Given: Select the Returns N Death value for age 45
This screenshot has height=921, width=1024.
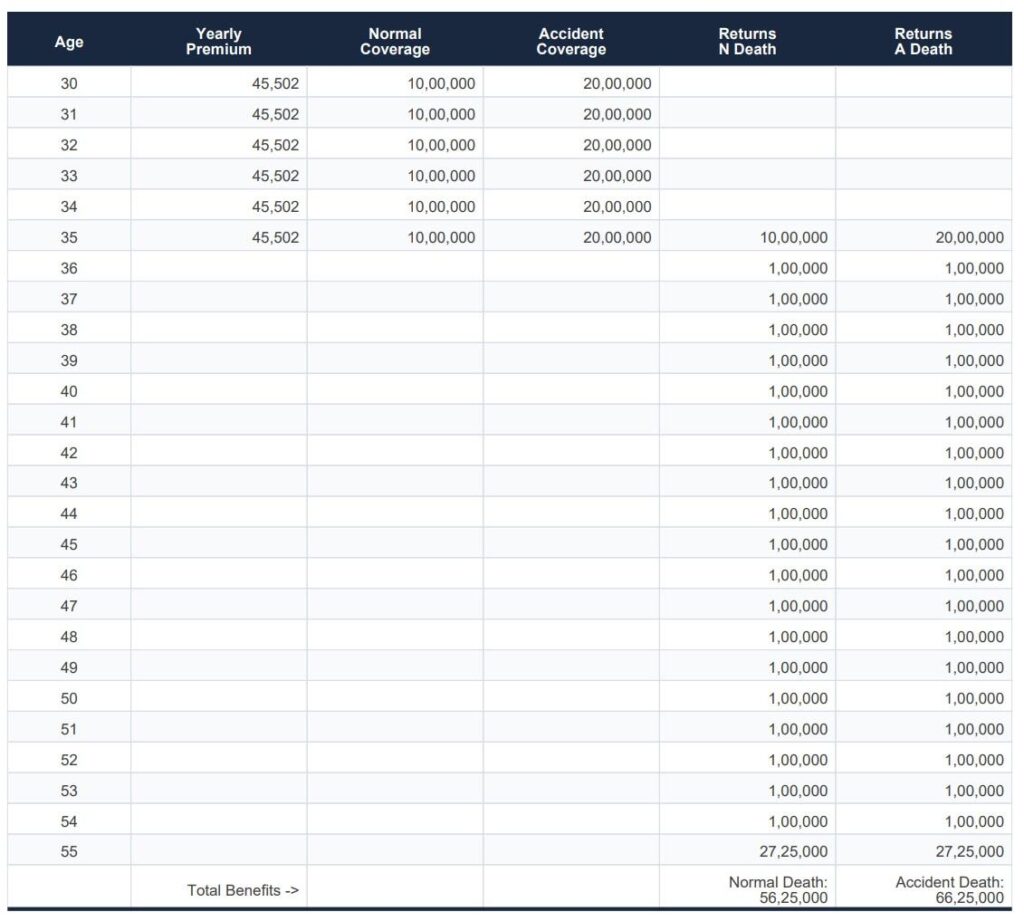Looking at the screenshot, I should pos(798,545).
